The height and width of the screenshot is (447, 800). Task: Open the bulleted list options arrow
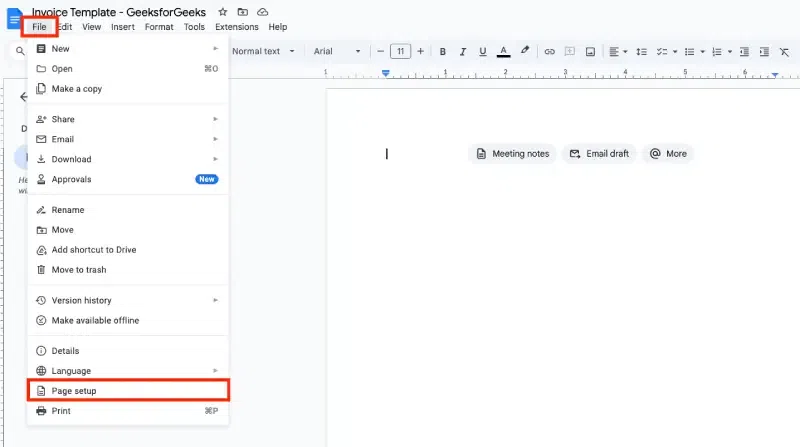pos(703,52)
